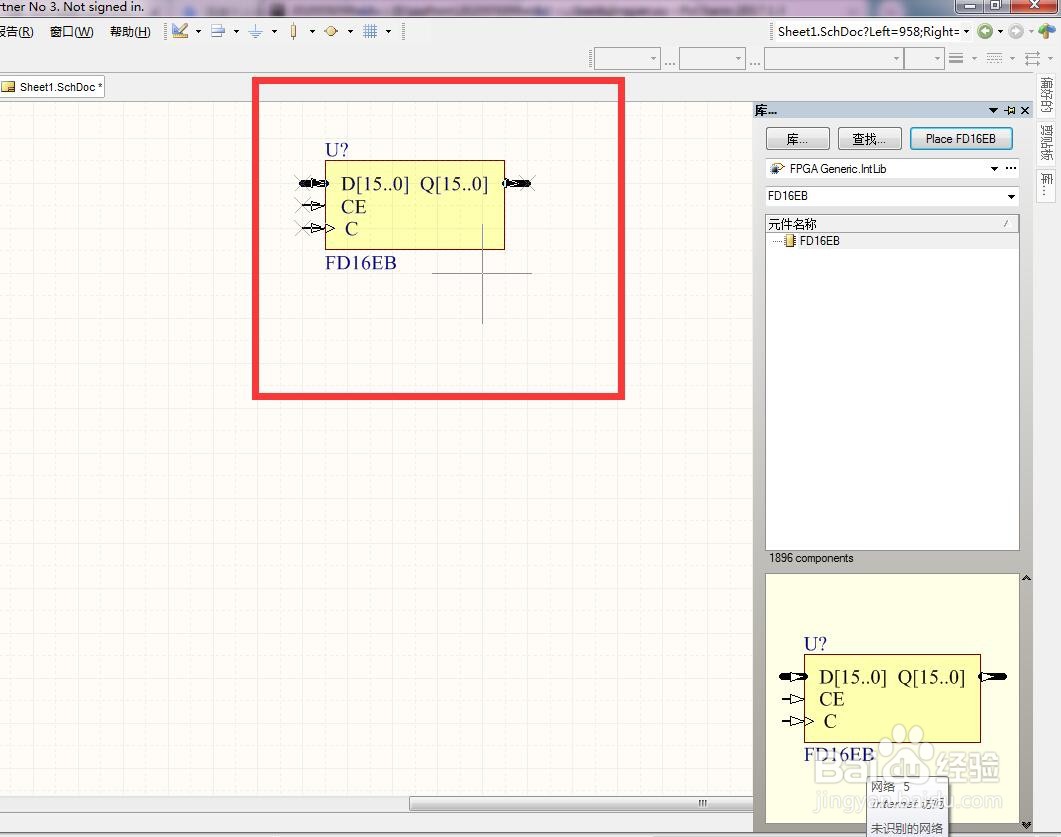1061x837 pixels.
Task: Expand the drawing tools dropdown arrow
Action: 198,31
